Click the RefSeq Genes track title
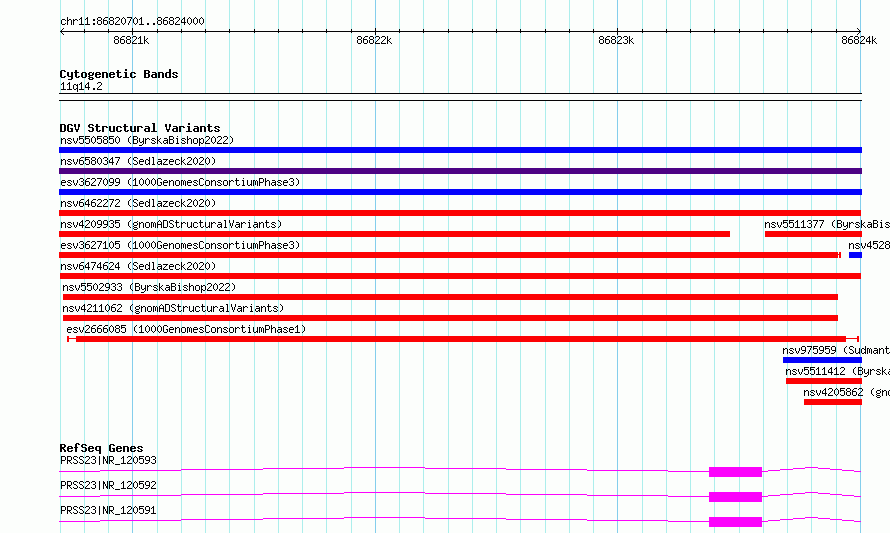Image resolution: width=890 pixels, height=533 pixels. click(x=101, y=448)
